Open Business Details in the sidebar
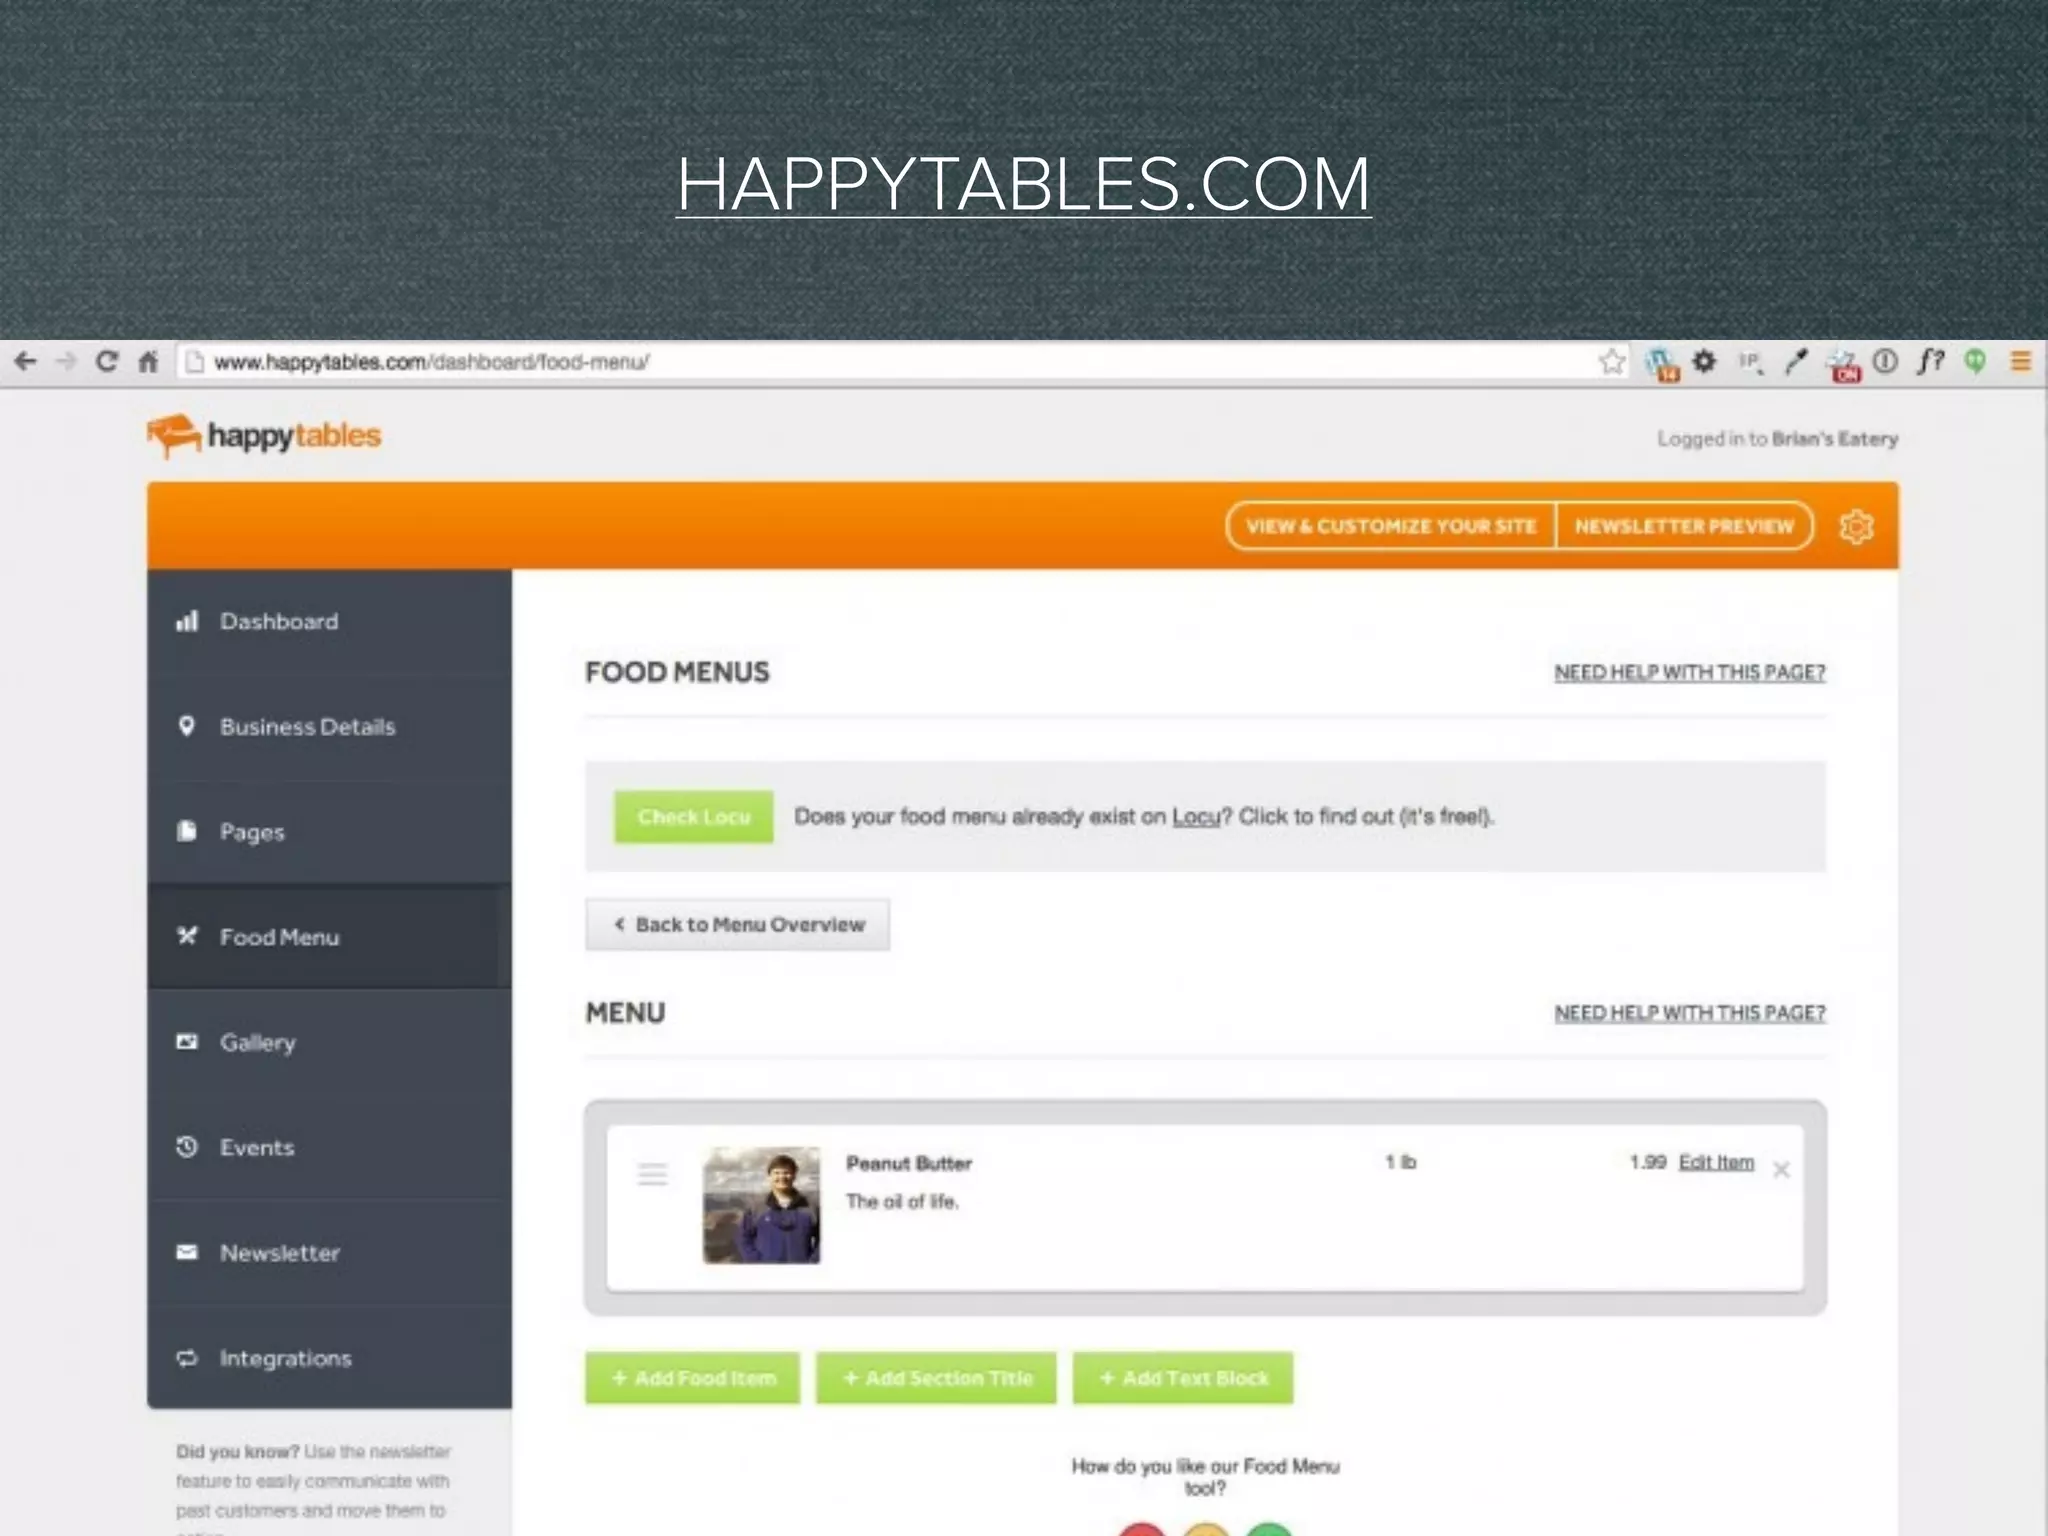2048x1536 pixels. tap(329, 727)
